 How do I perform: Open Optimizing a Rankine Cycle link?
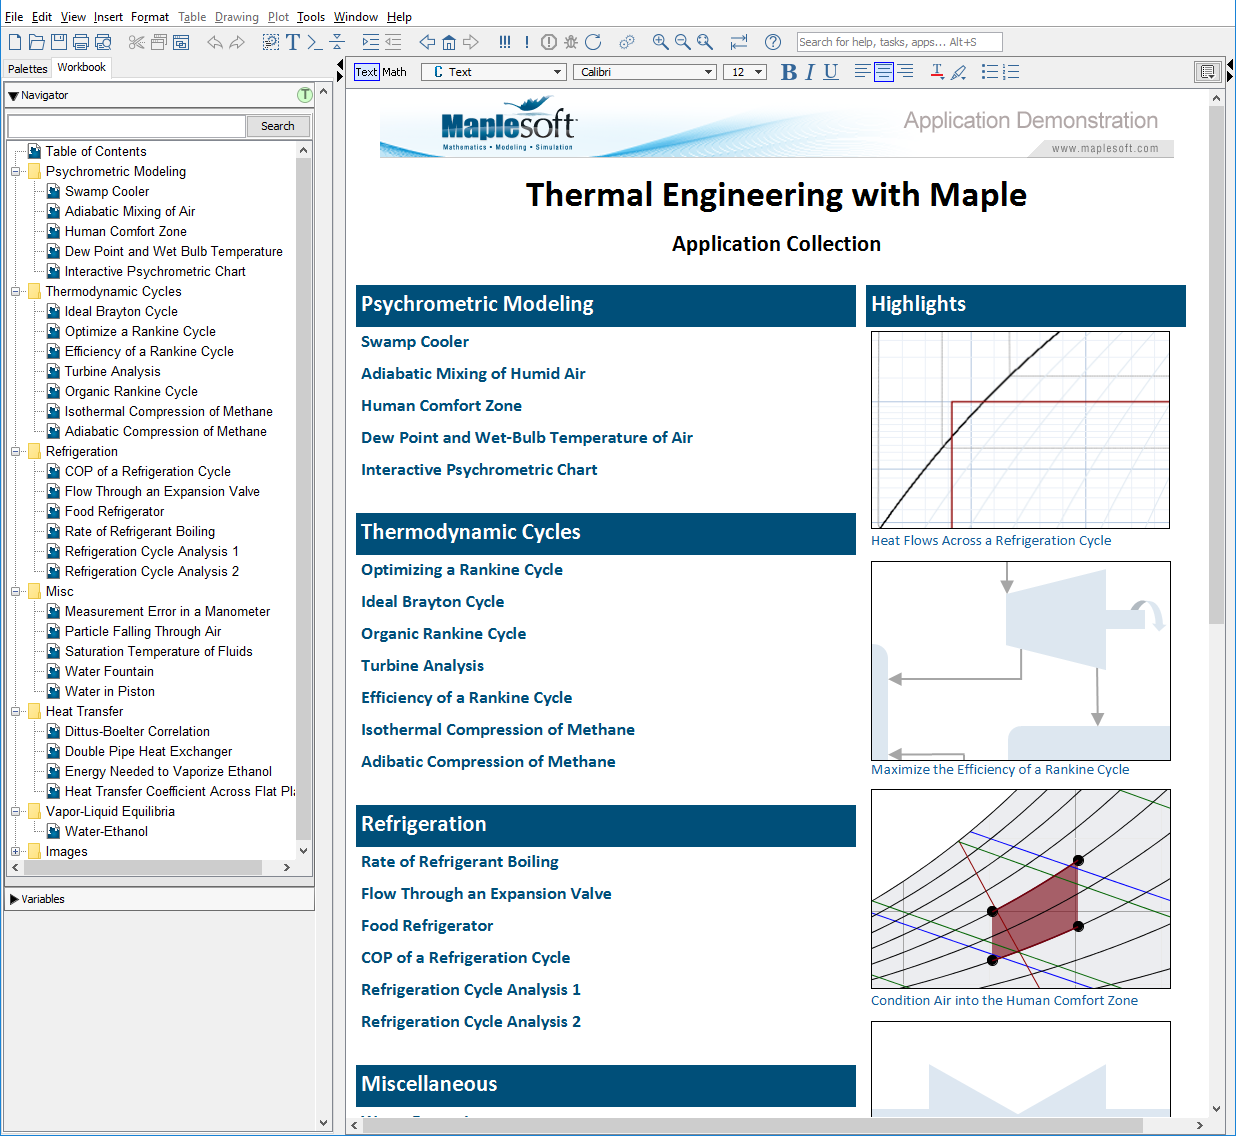pyautogui.click(x=462, y=570)
